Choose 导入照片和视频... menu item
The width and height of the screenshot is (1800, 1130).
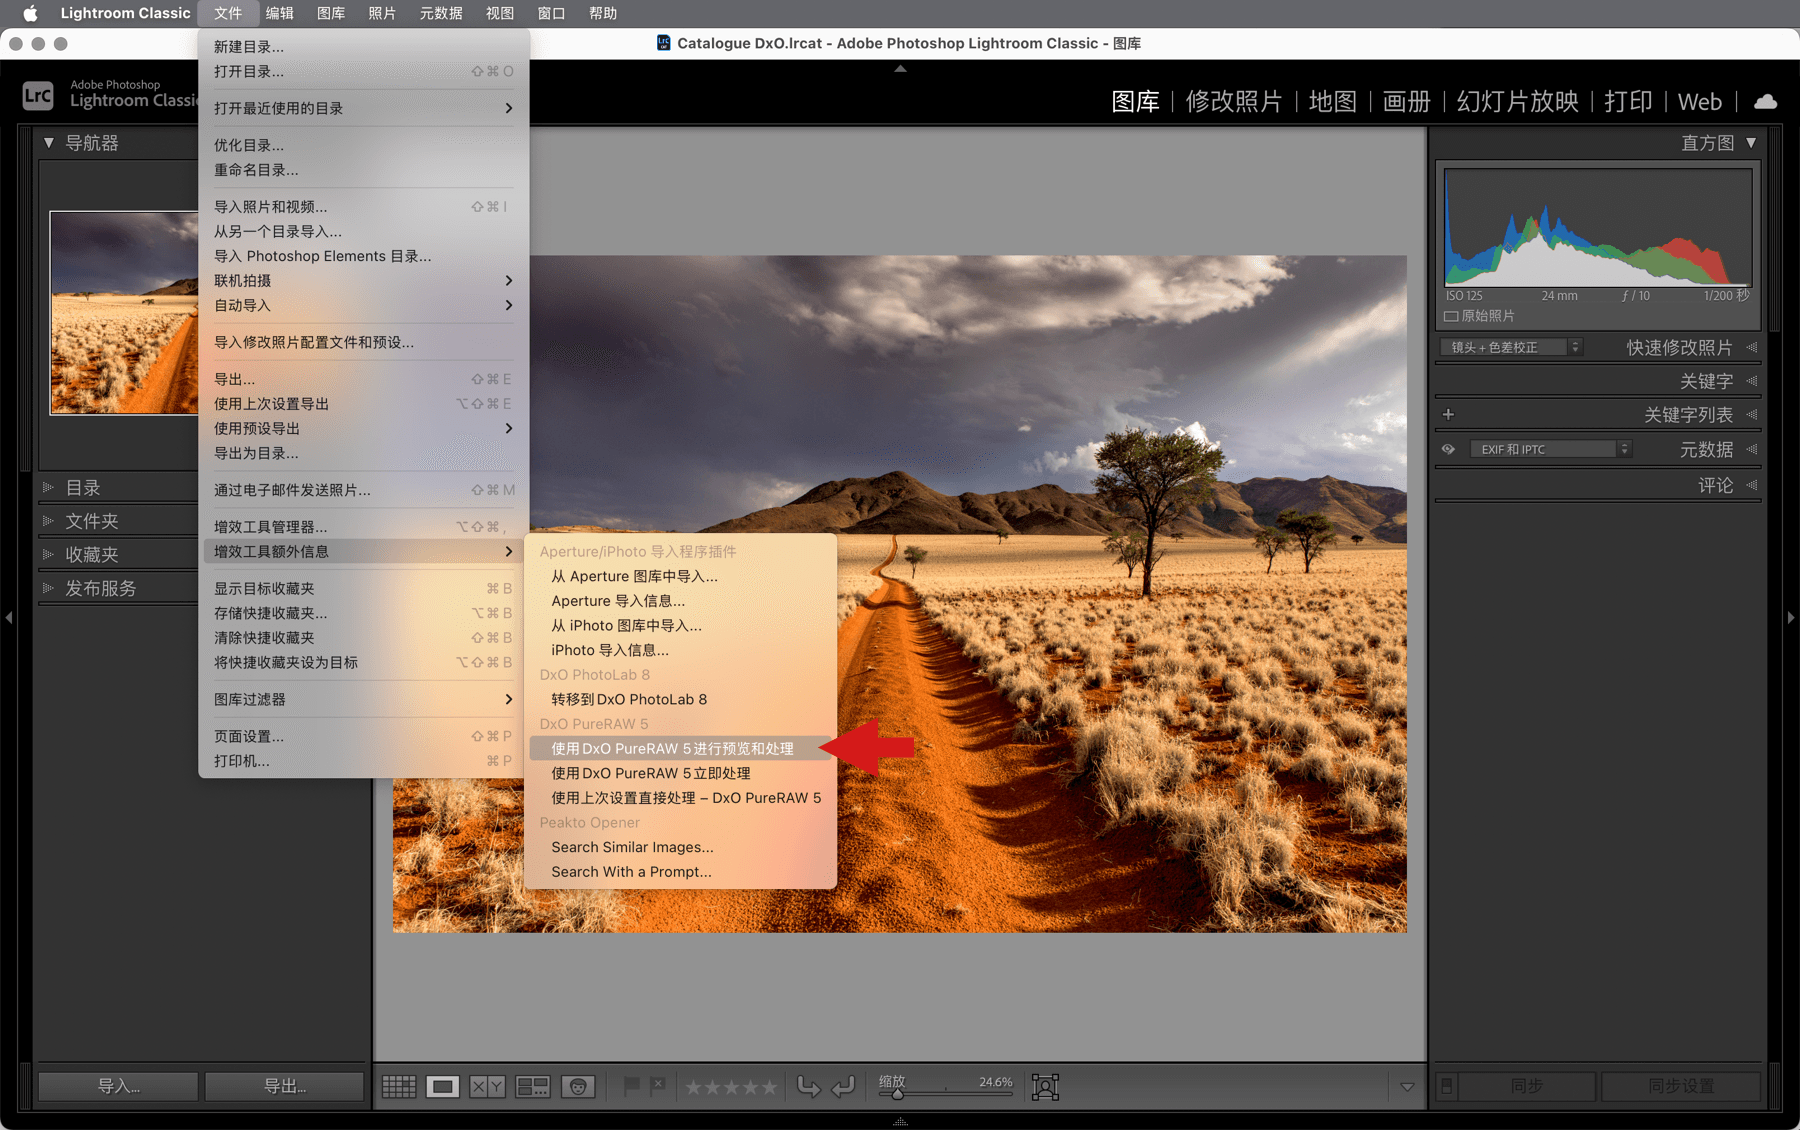coord(363,206)
